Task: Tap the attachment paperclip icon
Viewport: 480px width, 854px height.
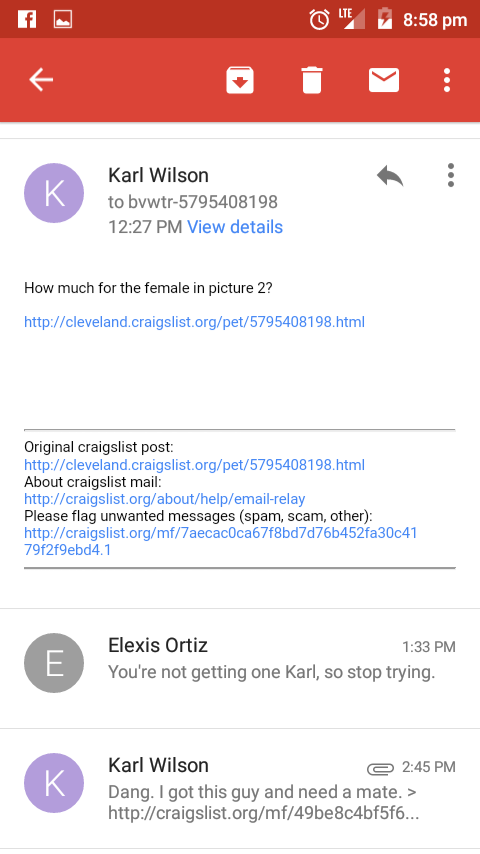Action: pos(380,768)
